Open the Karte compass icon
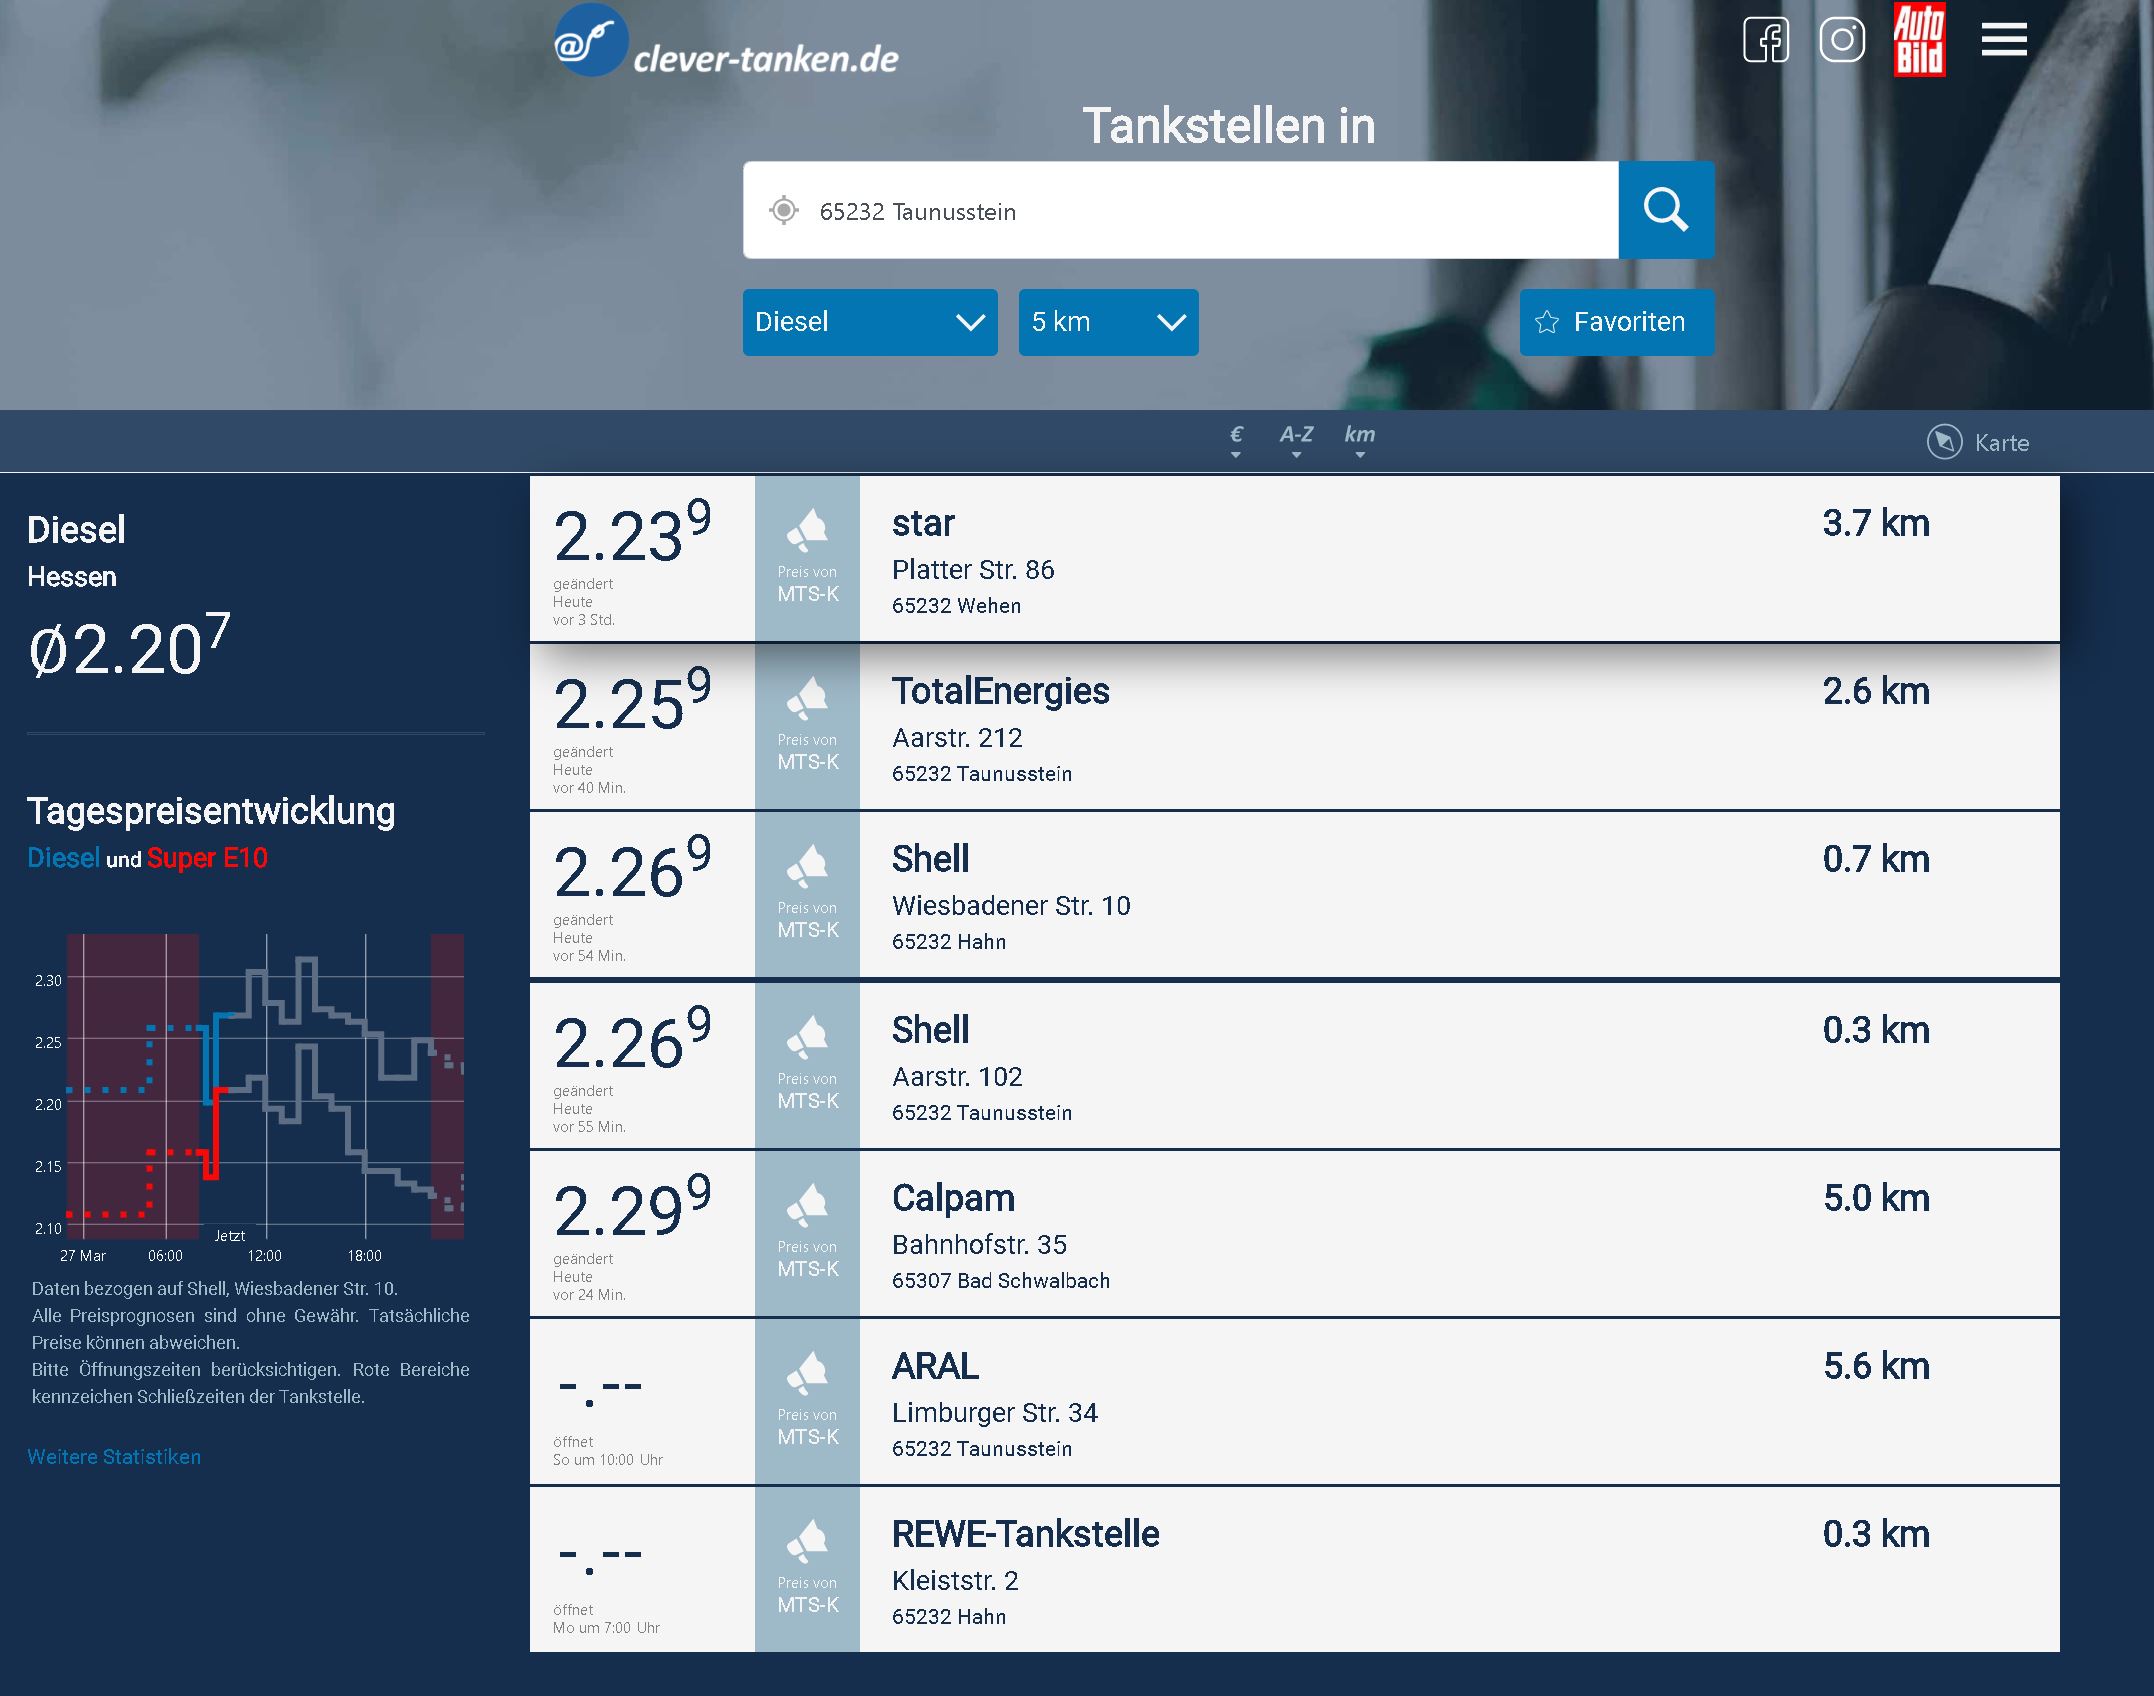The width and height of the screenshot is (2154, 1696). click(x=1944, y=442)
